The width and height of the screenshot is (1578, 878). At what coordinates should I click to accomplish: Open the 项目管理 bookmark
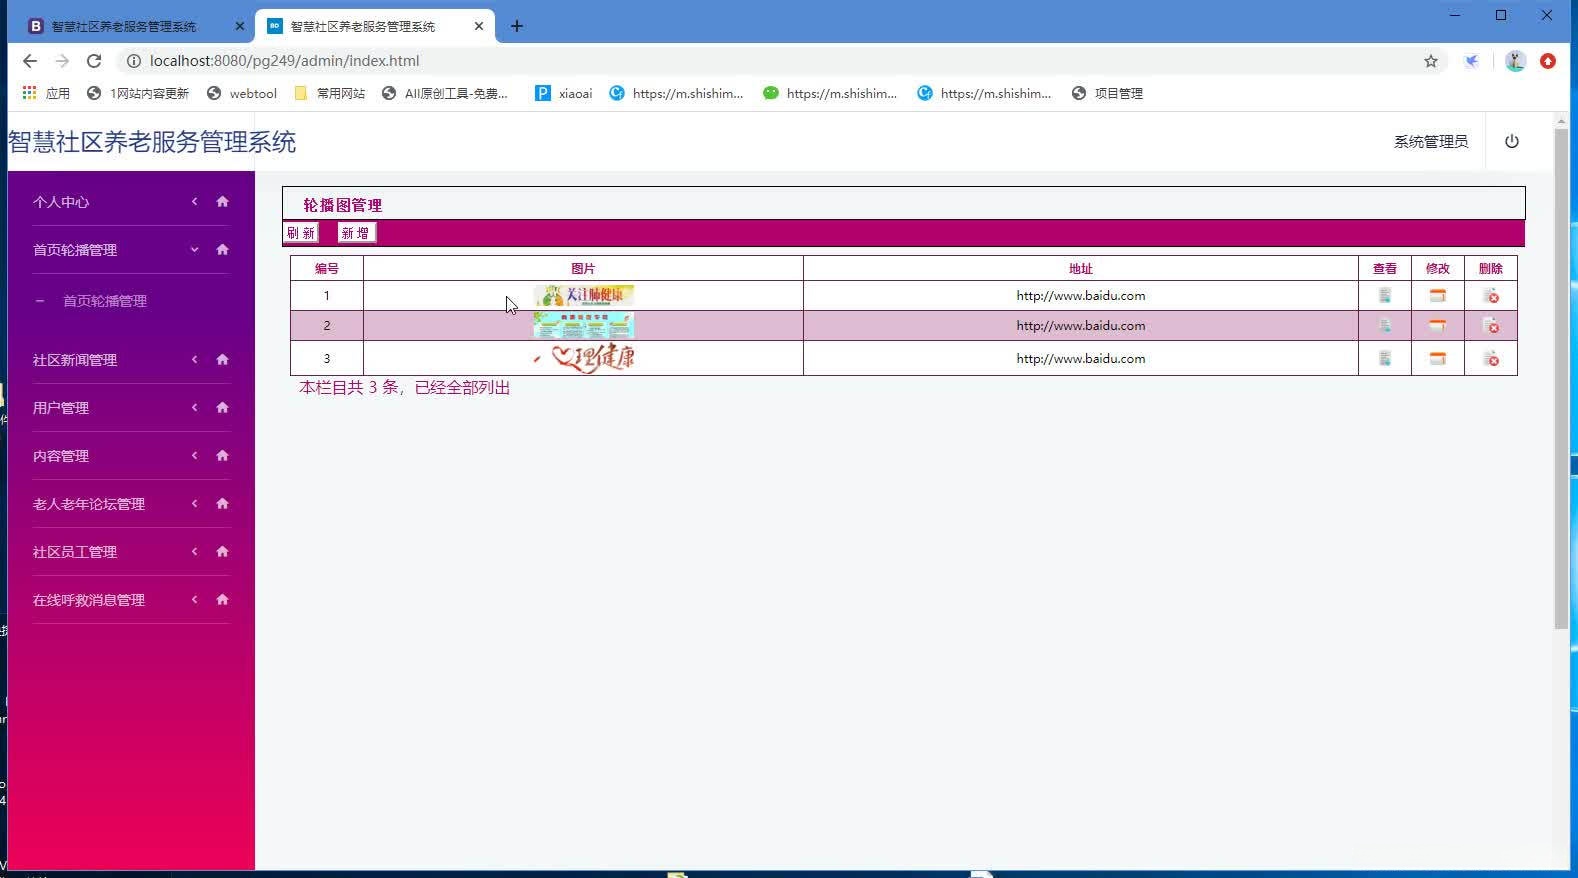[x=1107, y=93]
